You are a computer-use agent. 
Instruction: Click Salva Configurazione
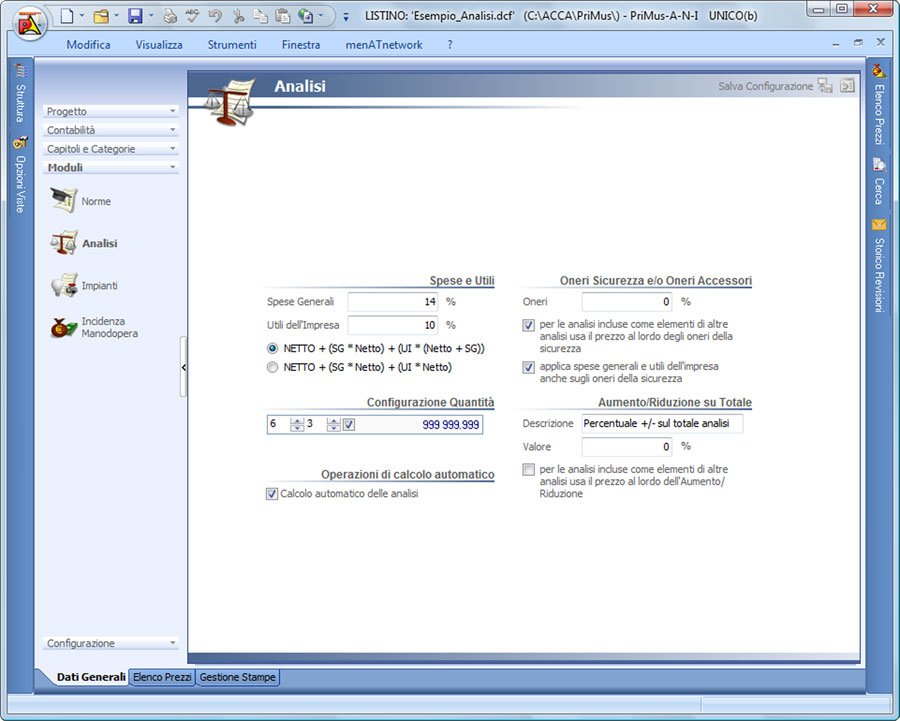tap(765, 87)
